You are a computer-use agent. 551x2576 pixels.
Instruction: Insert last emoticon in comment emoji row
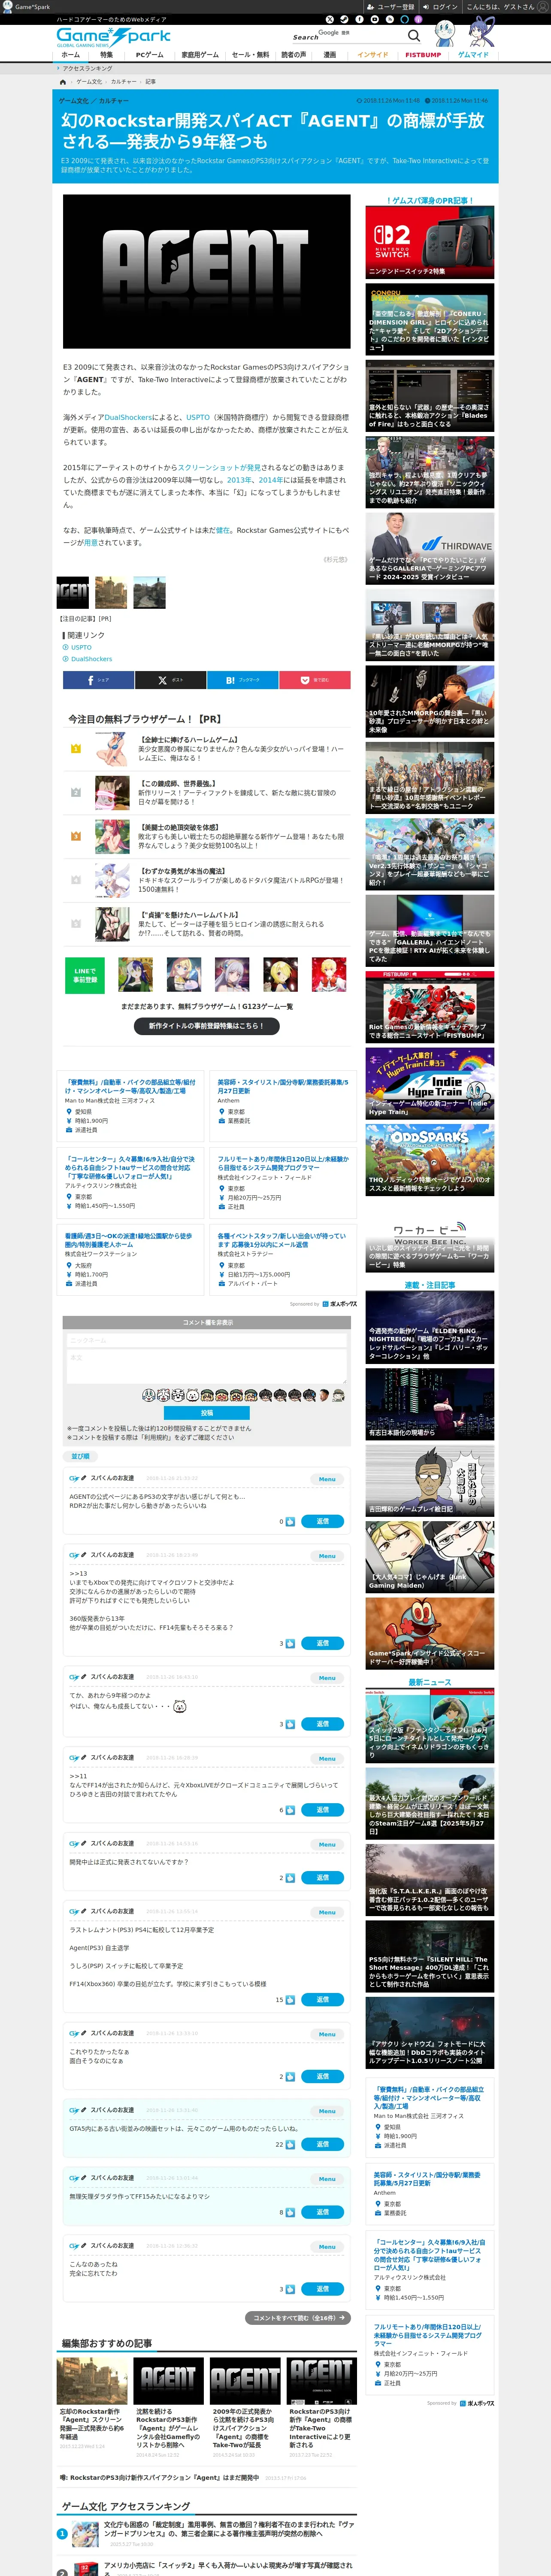pyautogui.click(x=338, y=1394)
